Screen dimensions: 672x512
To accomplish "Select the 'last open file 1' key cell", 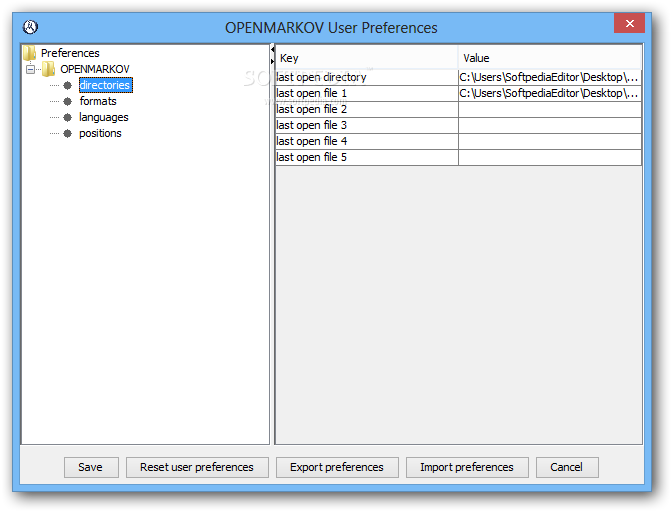I will point(367,93).
